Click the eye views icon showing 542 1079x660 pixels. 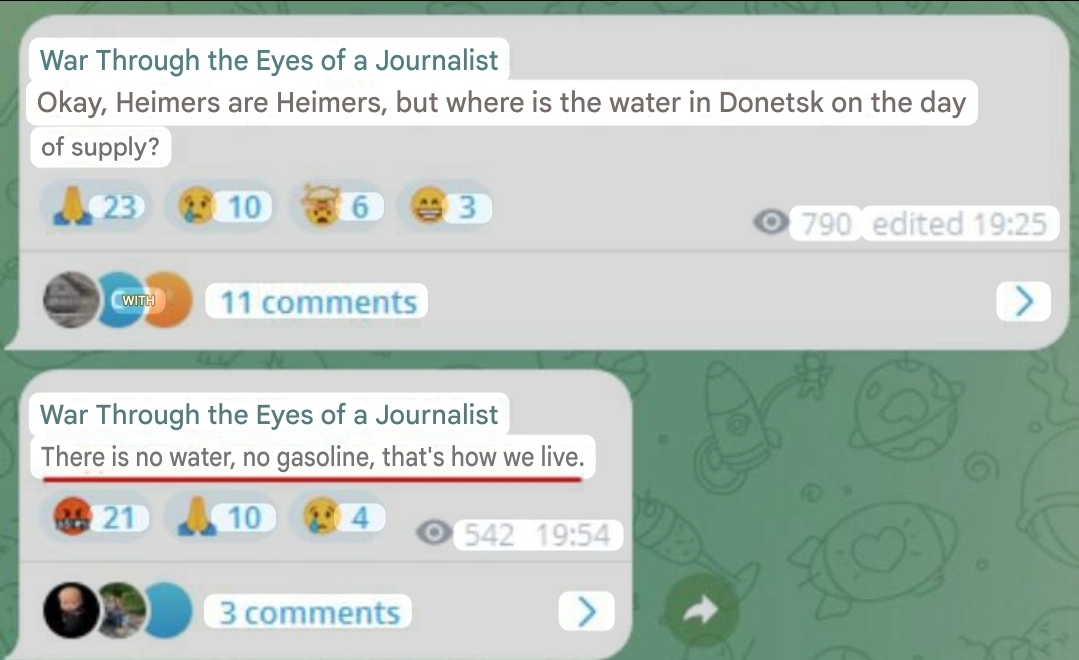tap(434, 533)
